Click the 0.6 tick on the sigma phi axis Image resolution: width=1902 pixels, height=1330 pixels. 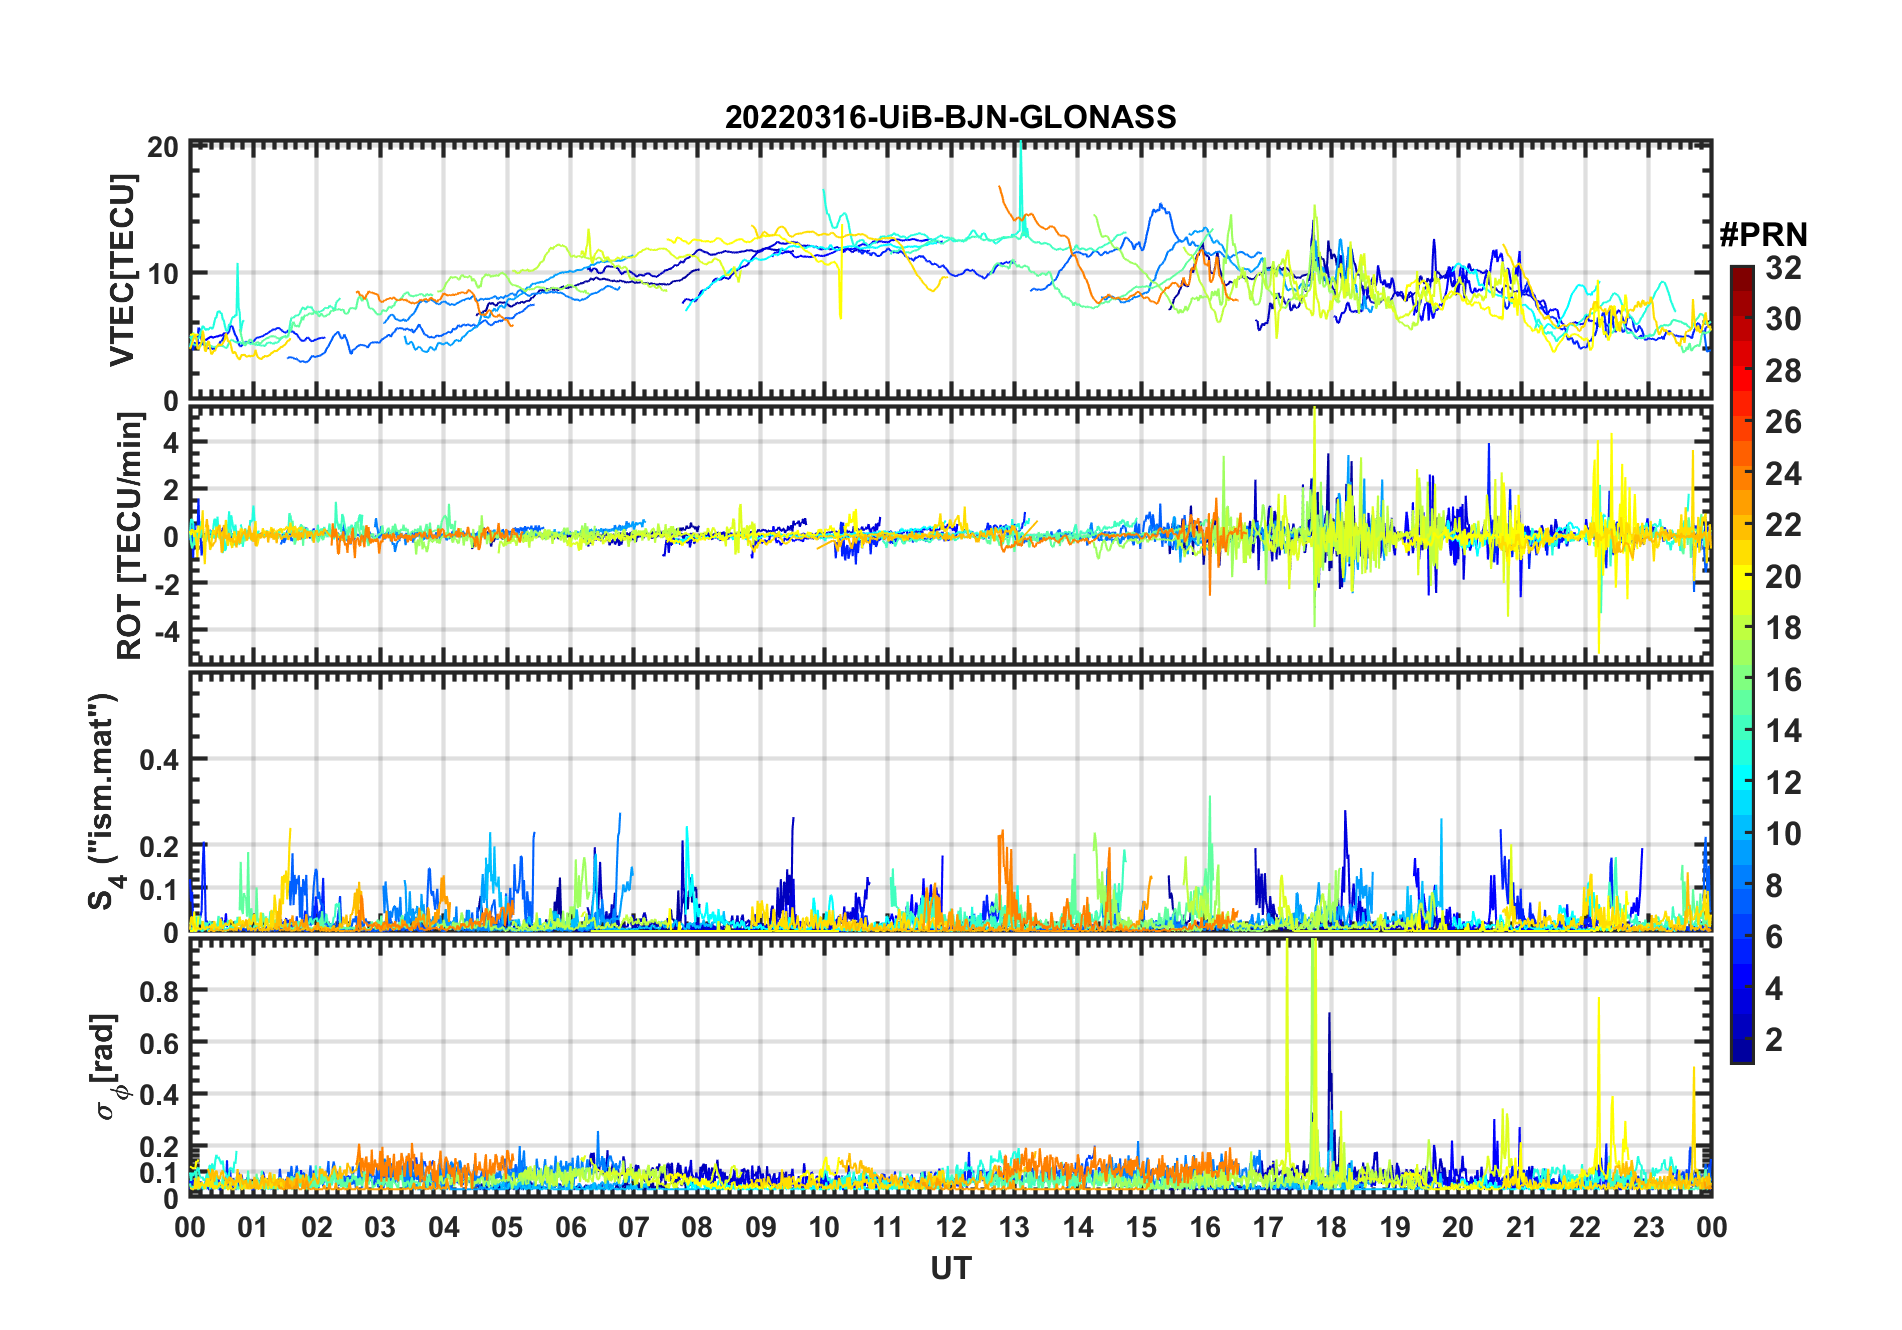coord(159,1043)
